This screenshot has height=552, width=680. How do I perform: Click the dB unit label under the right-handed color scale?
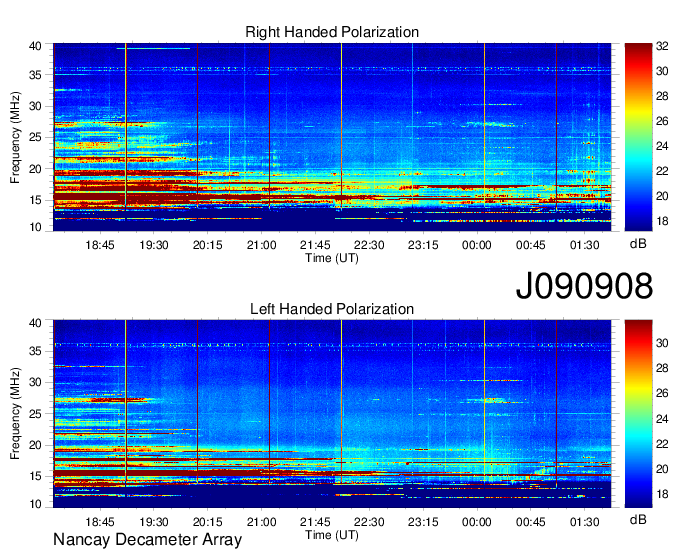tap(638, 244)
